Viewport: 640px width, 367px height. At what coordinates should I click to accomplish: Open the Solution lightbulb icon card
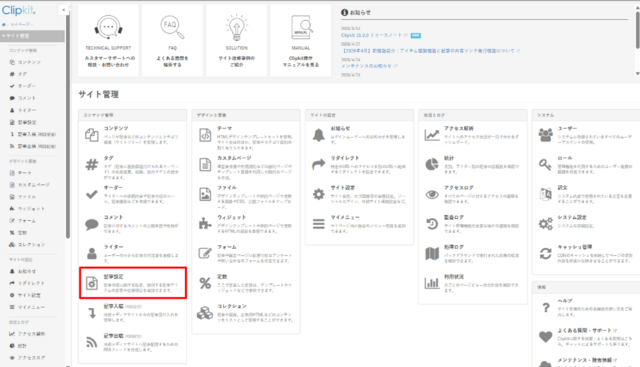(x=236, y=40)
